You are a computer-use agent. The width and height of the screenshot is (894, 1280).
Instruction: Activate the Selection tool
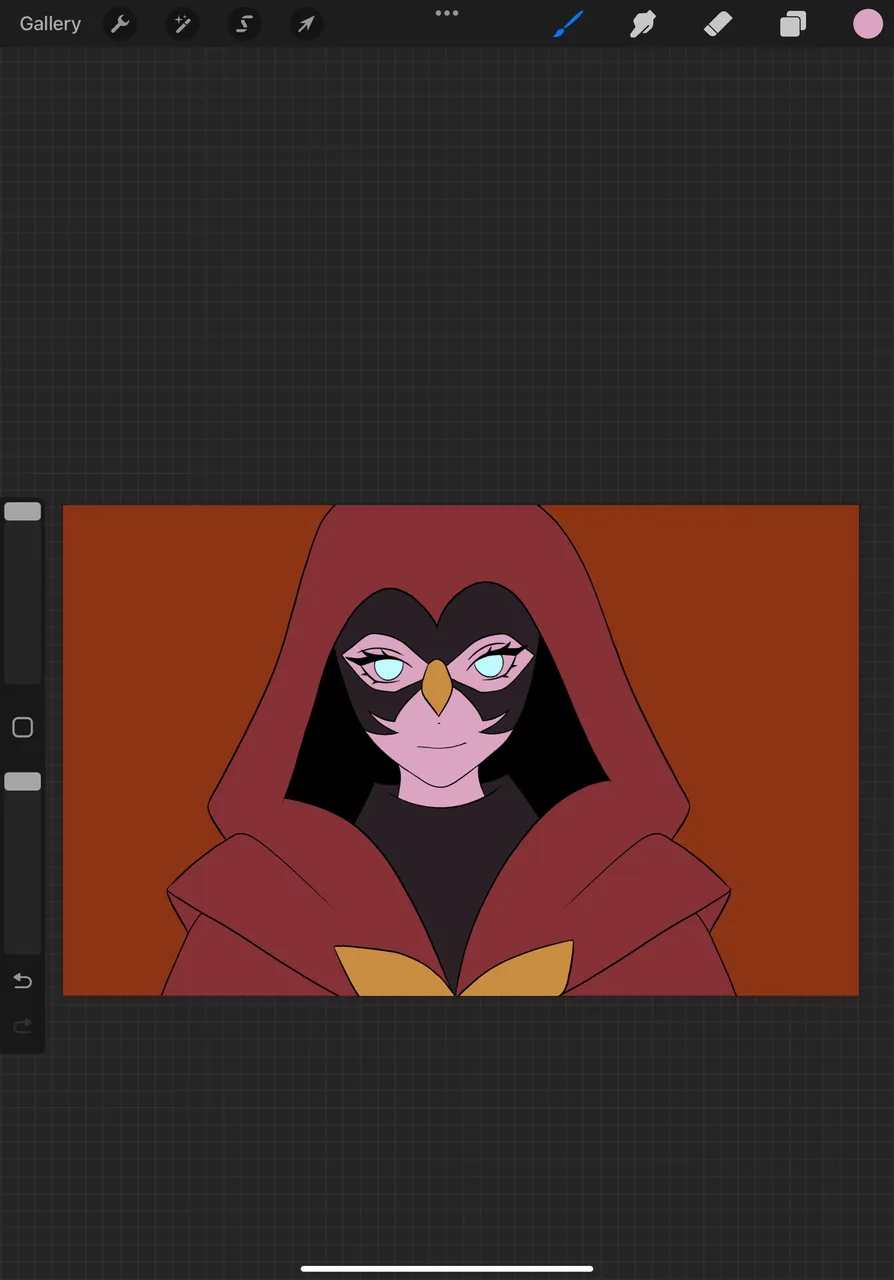coord(244,24)
